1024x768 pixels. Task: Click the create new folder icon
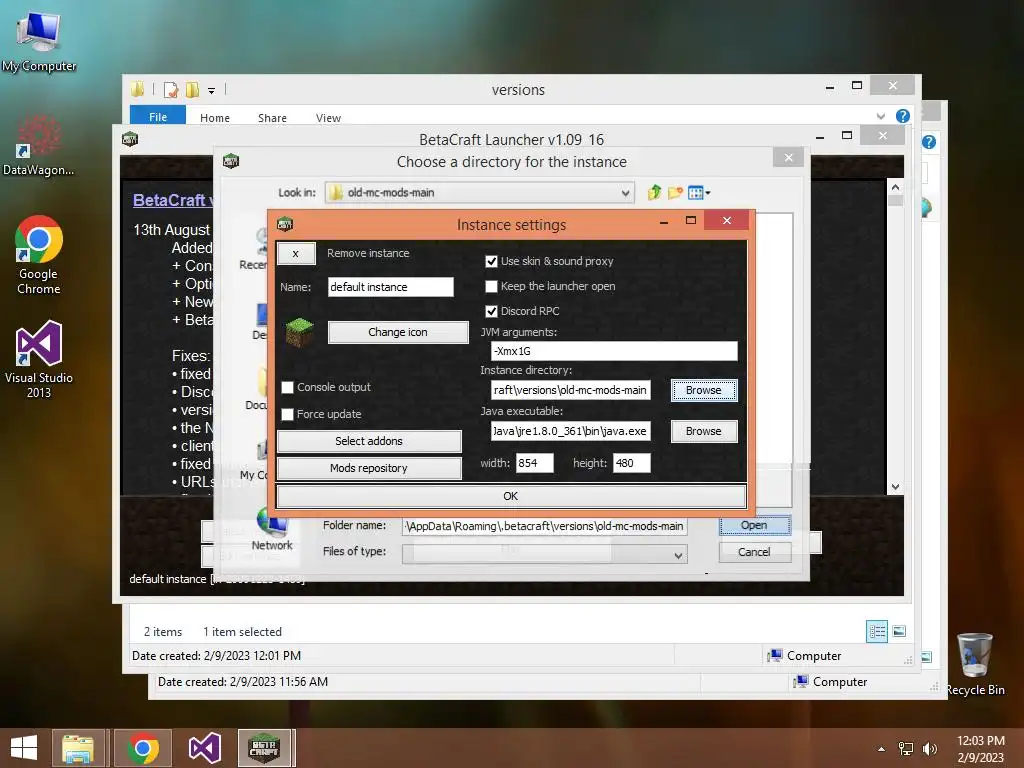(675, 193)
